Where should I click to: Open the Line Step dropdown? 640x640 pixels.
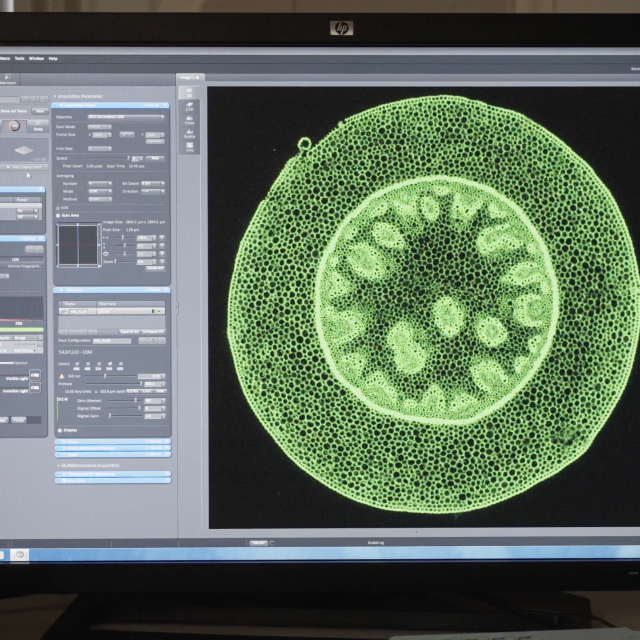click(x=100, y=149)
